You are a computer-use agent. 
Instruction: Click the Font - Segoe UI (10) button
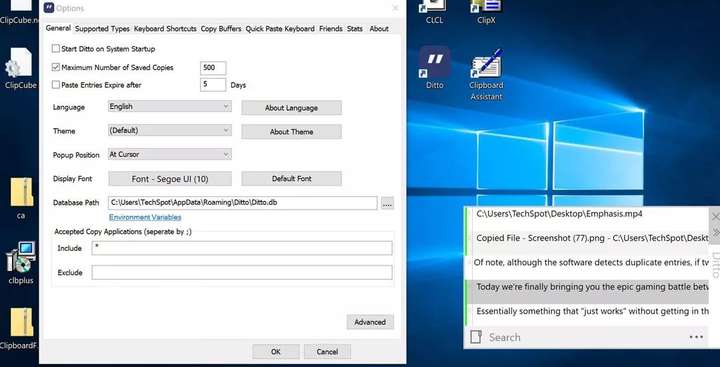pos(170,179)
